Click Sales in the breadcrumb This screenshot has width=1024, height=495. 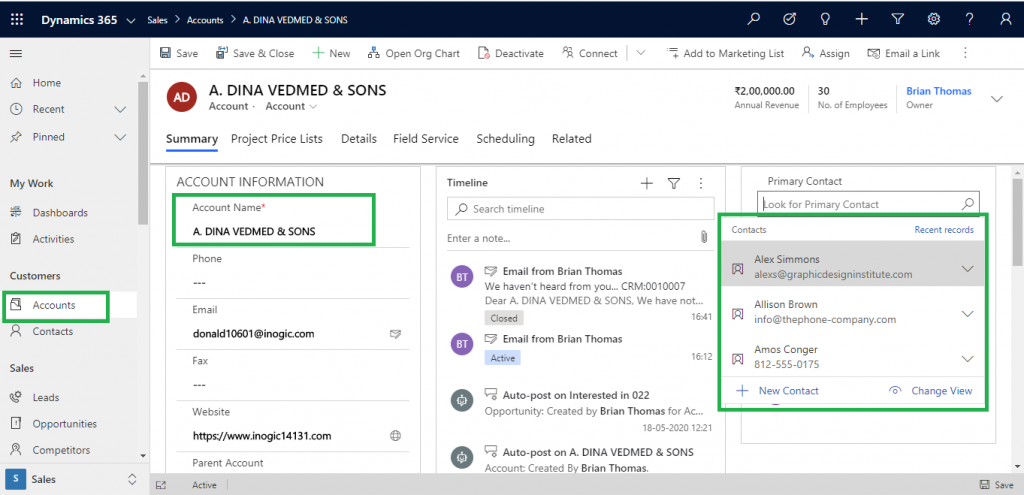pos(157,20)
